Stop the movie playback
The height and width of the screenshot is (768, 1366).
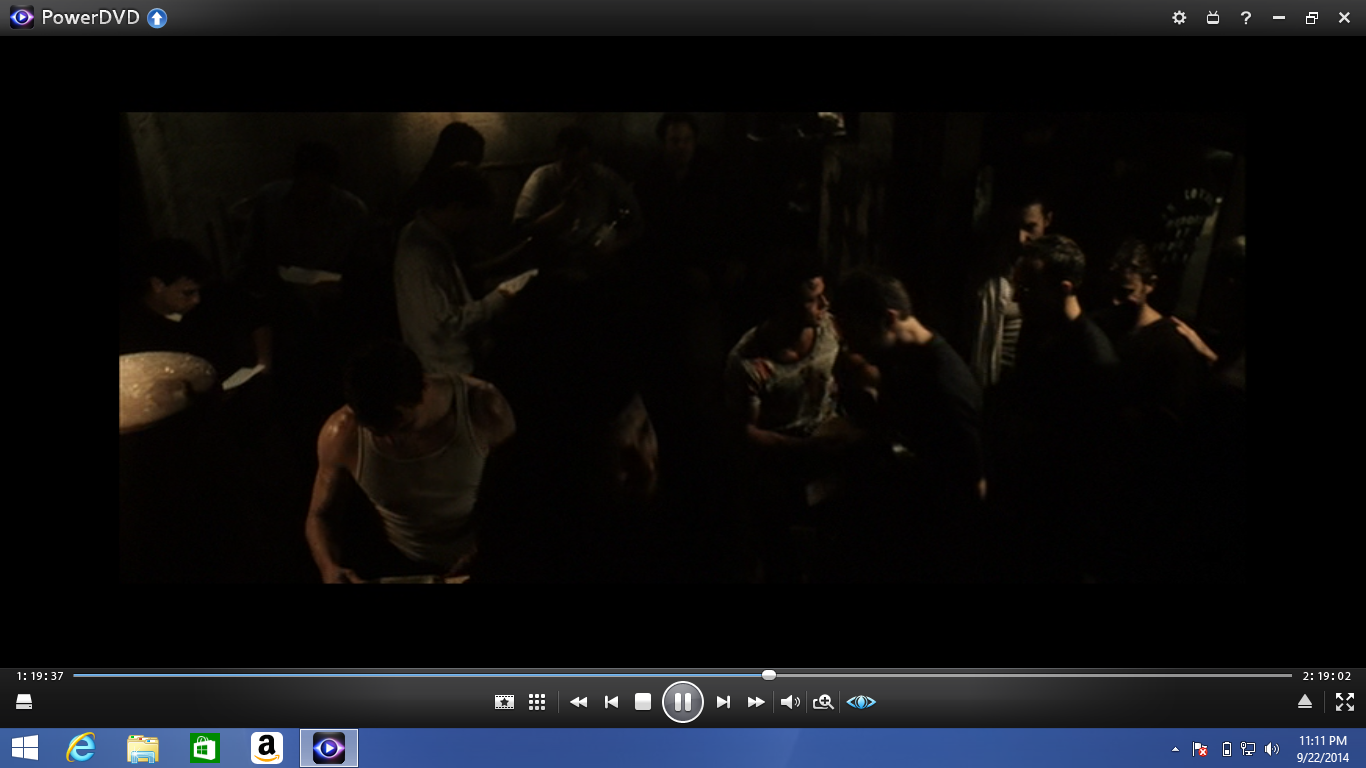click(643, 702)
